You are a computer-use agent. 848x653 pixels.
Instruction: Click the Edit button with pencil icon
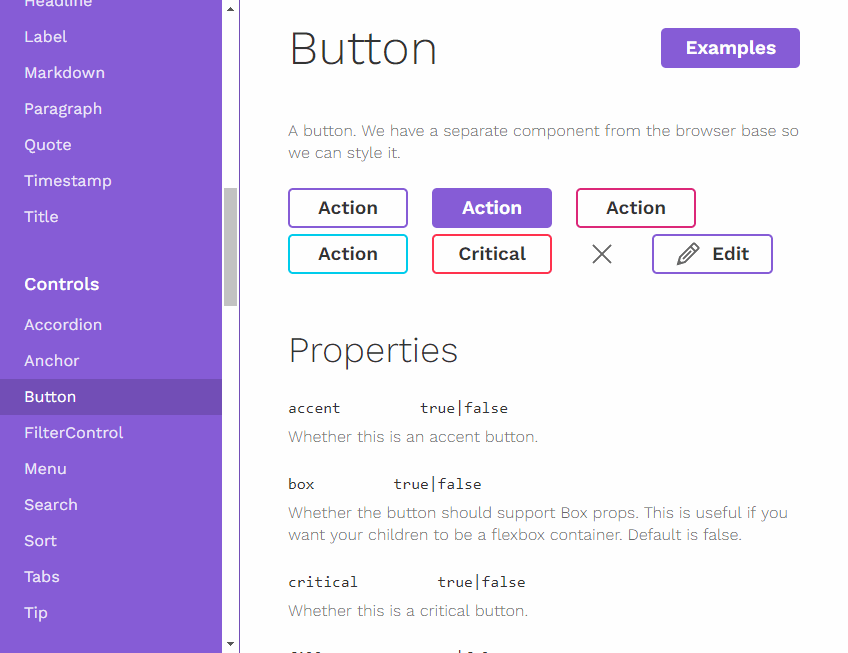click(712, 254)
